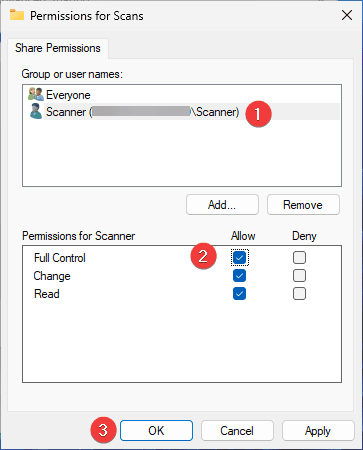Toggle Allow for Full Control

click(x=239, y=257)
